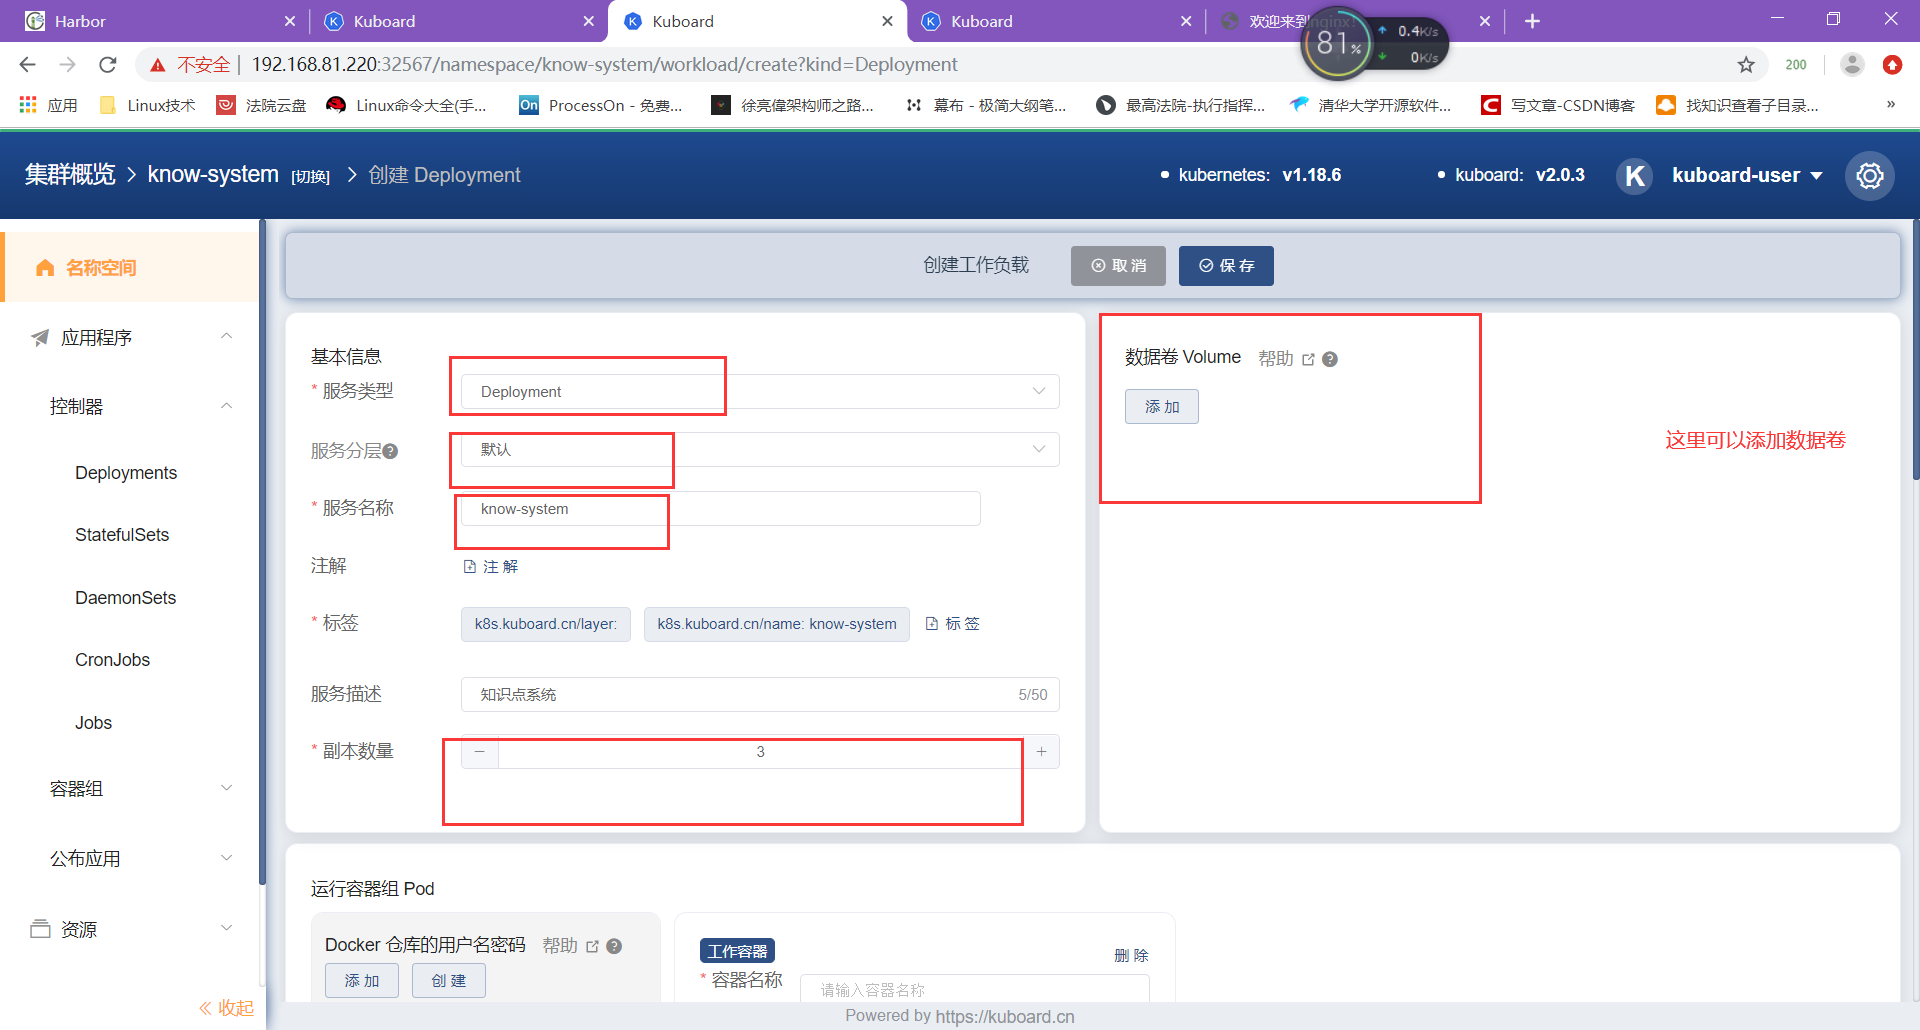The width and height of the screenshot is (1920, 1030).
Task: Open the browser profile icon
Action: point(1852,65)
